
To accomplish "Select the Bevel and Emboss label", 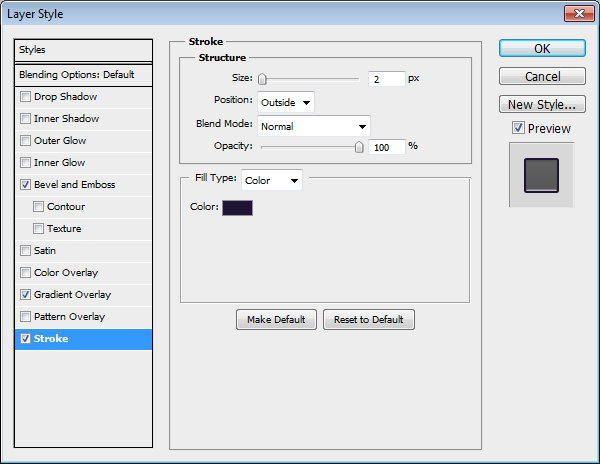I will [75, 185].
